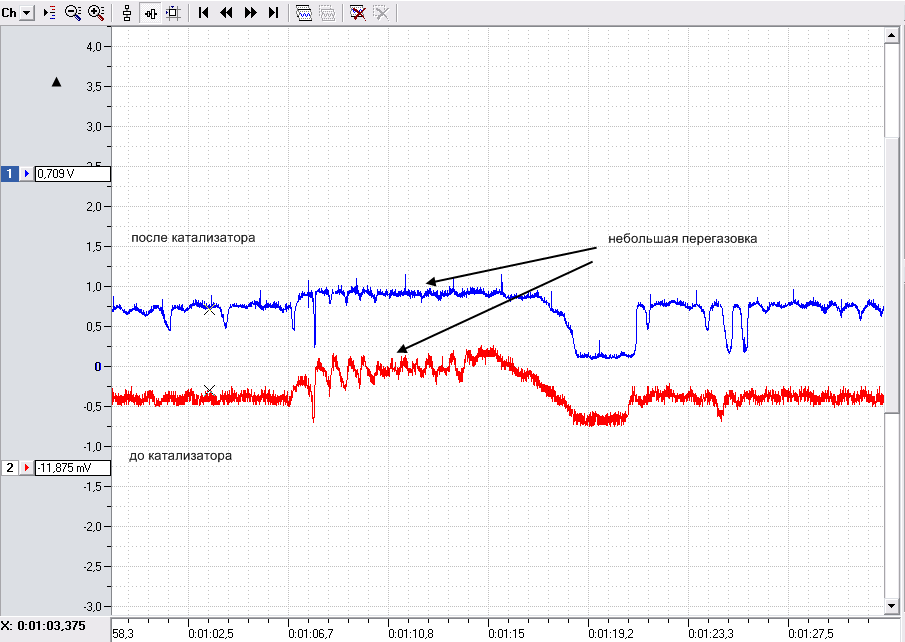905x642 pixels.
Task: Click the scrollbar up arrow
Action: (x=891, y=36)
